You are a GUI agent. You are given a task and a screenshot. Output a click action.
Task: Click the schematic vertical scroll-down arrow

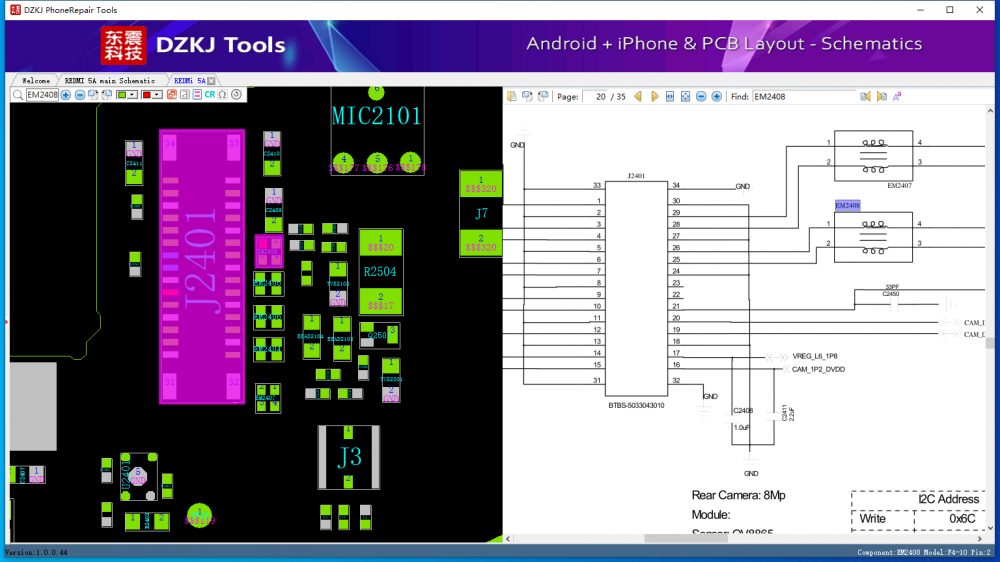[x=990, y=528]
